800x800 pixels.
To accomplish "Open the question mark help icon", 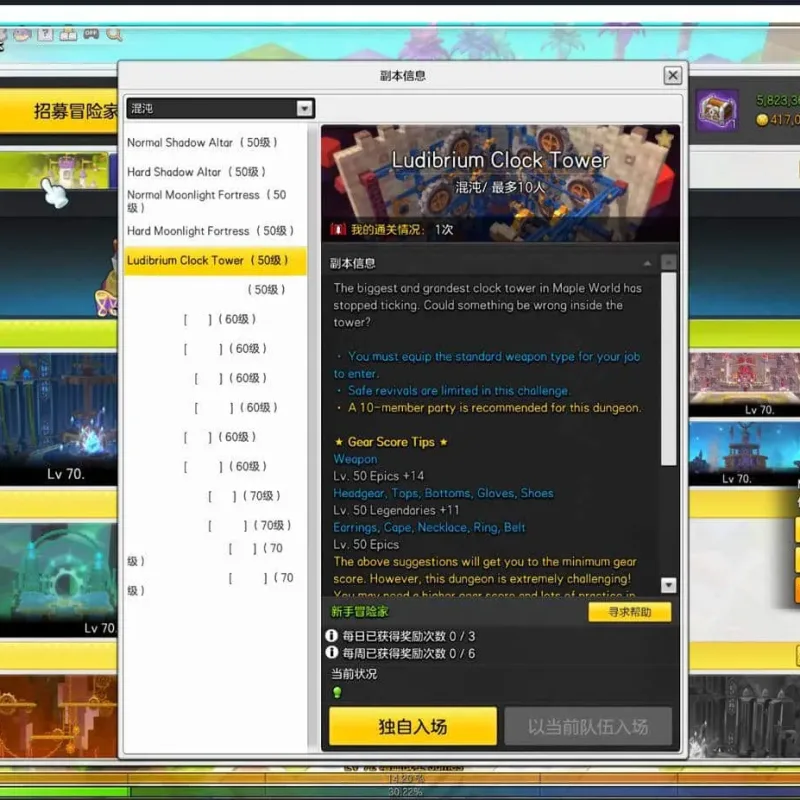I will [45, 35].
